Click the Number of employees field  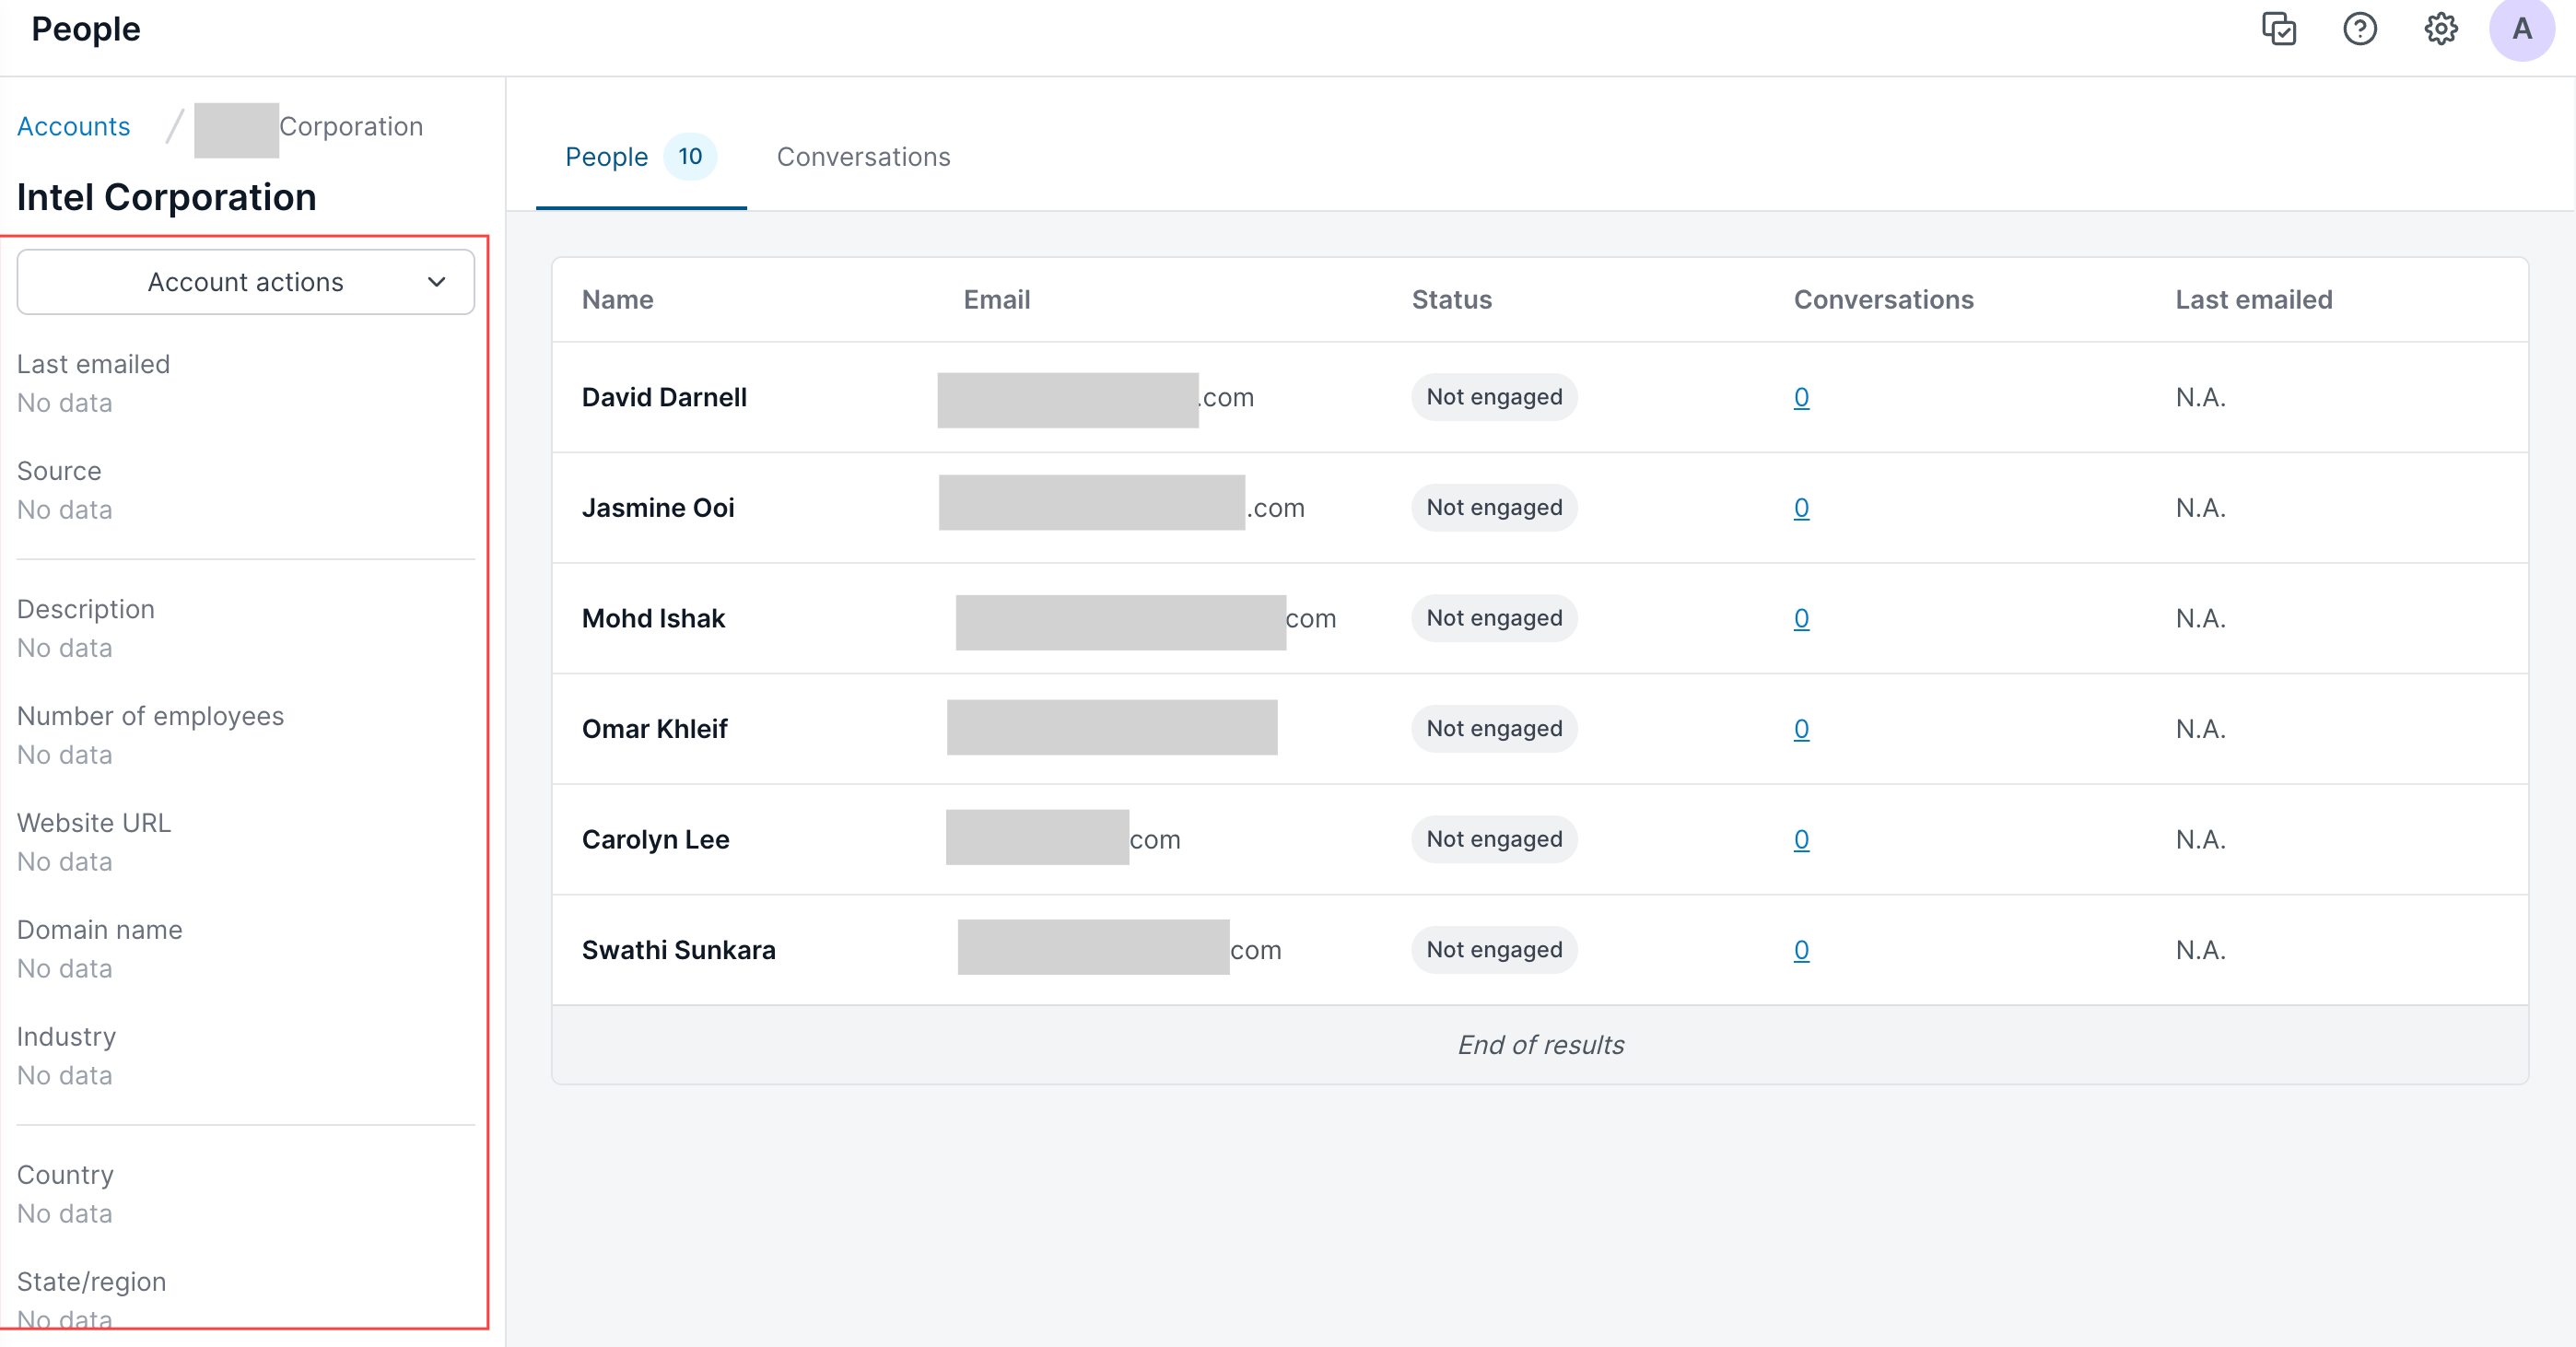[151, 717]
